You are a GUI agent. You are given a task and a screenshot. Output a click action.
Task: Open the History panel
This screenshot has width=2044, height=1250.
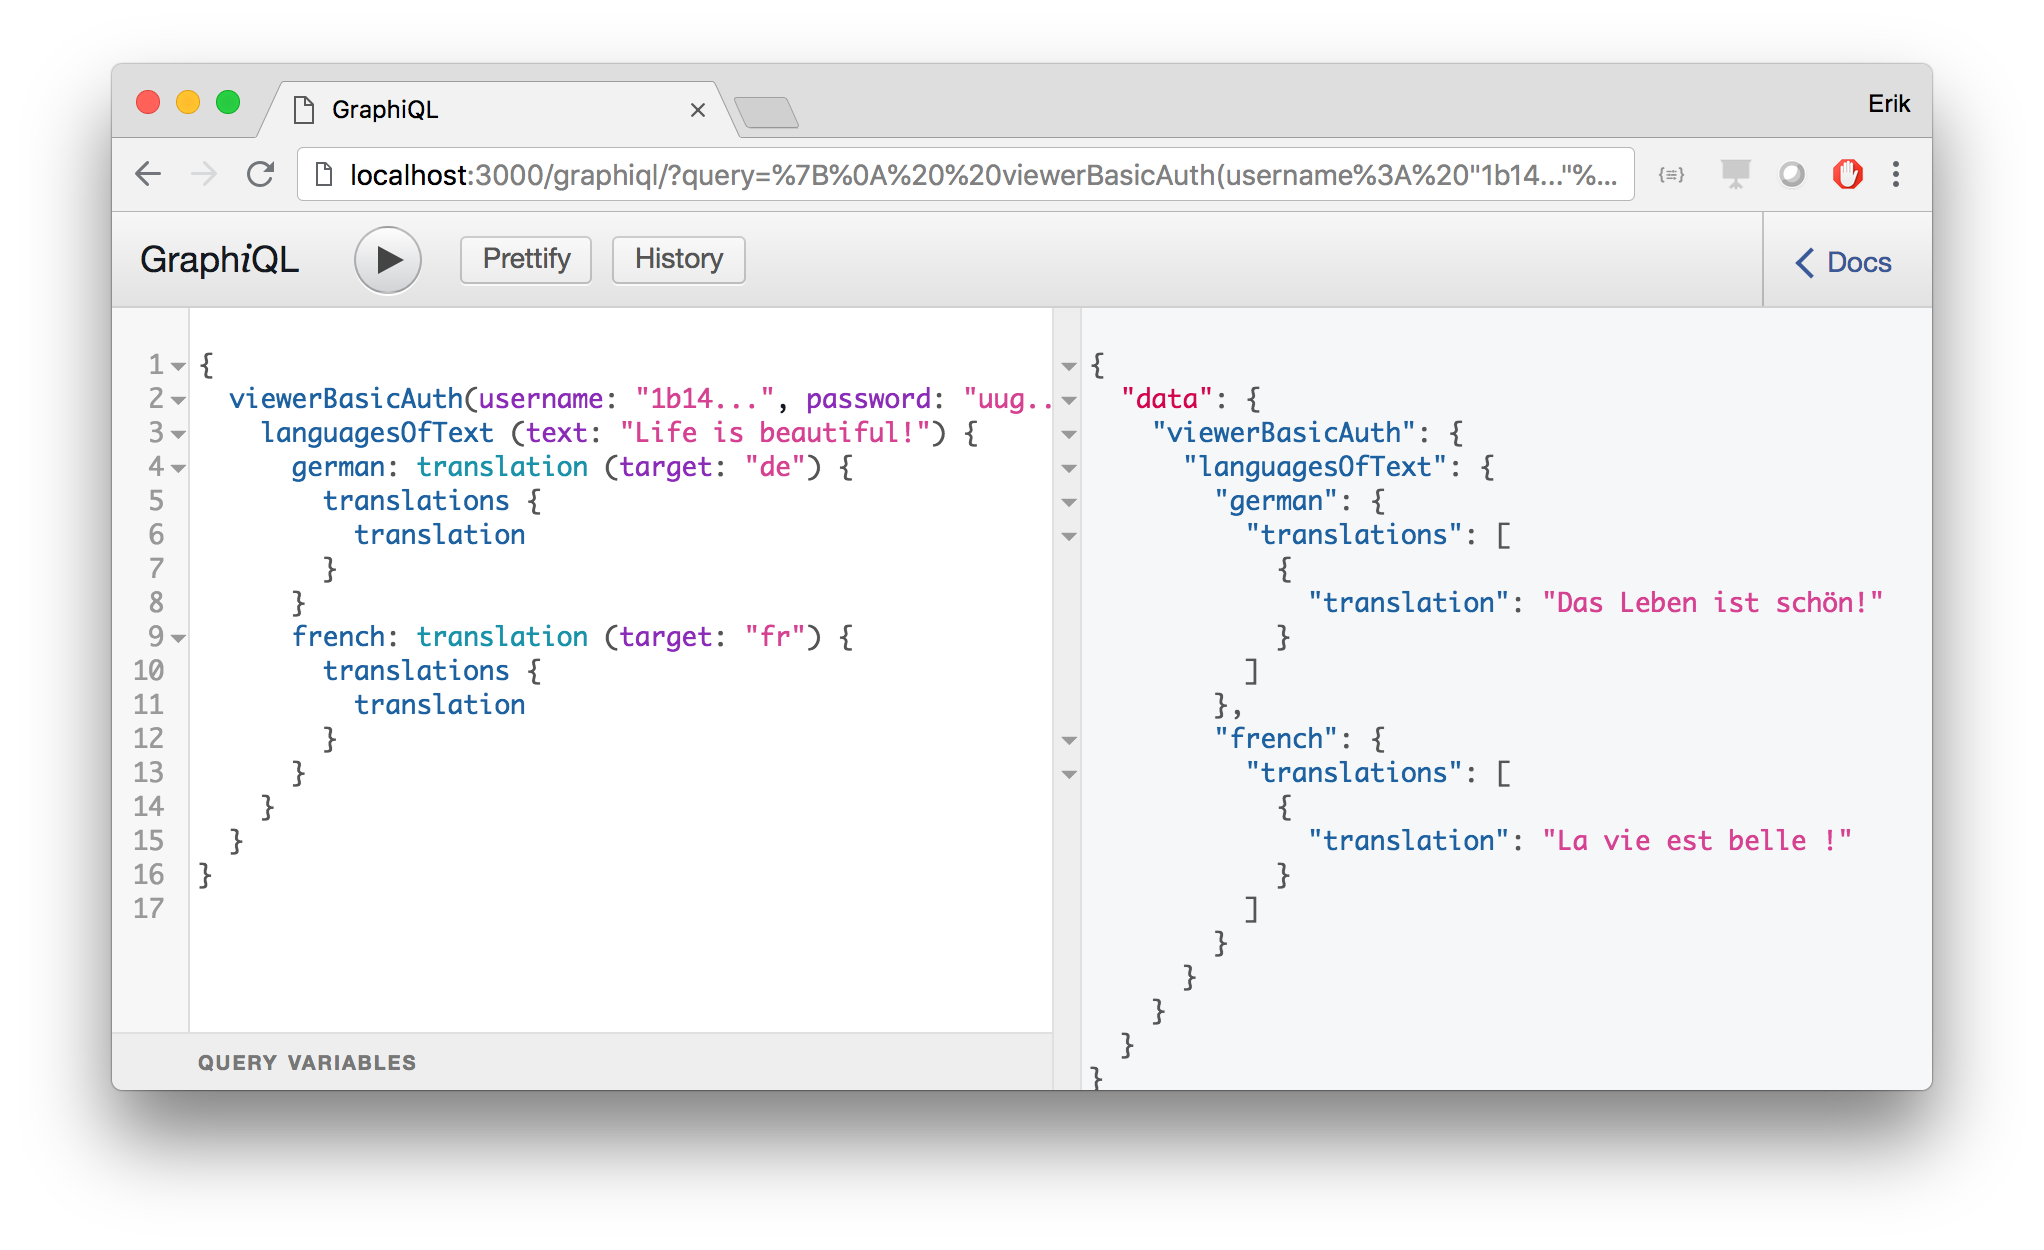pyautogui.click(x=679, y=260)
